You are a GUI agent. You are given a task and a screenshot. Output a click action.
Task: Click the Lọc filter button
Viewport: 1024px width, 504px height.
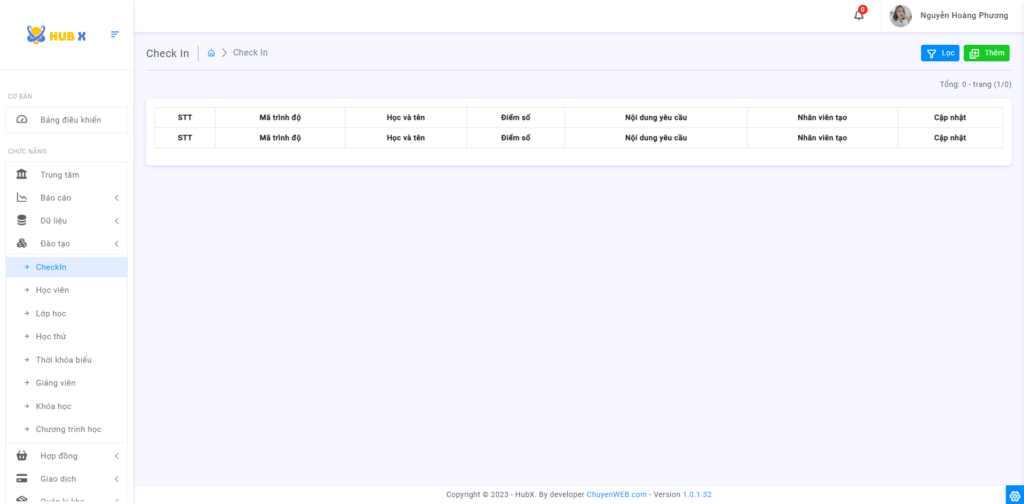[x=940, y=53]
